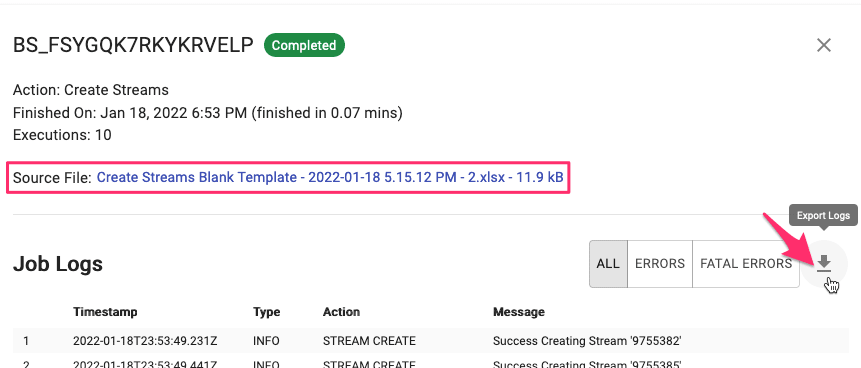The height and width of the screenshot is (368, 861).
Task: Click INFO type in log row 1
Action: click(266, 341)
